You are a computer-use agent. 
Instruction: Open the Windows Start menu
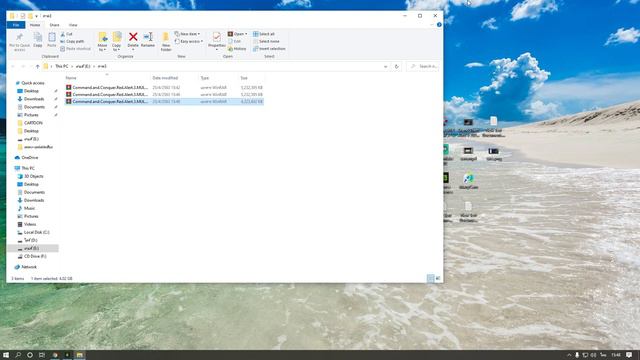(x=6, y=355)
